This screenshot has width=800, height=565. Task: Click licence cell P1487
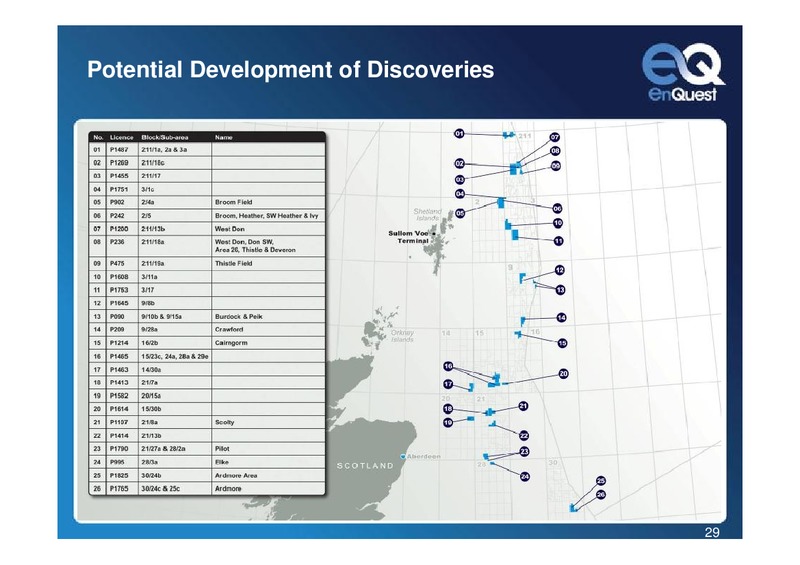[x=122, y=150]
